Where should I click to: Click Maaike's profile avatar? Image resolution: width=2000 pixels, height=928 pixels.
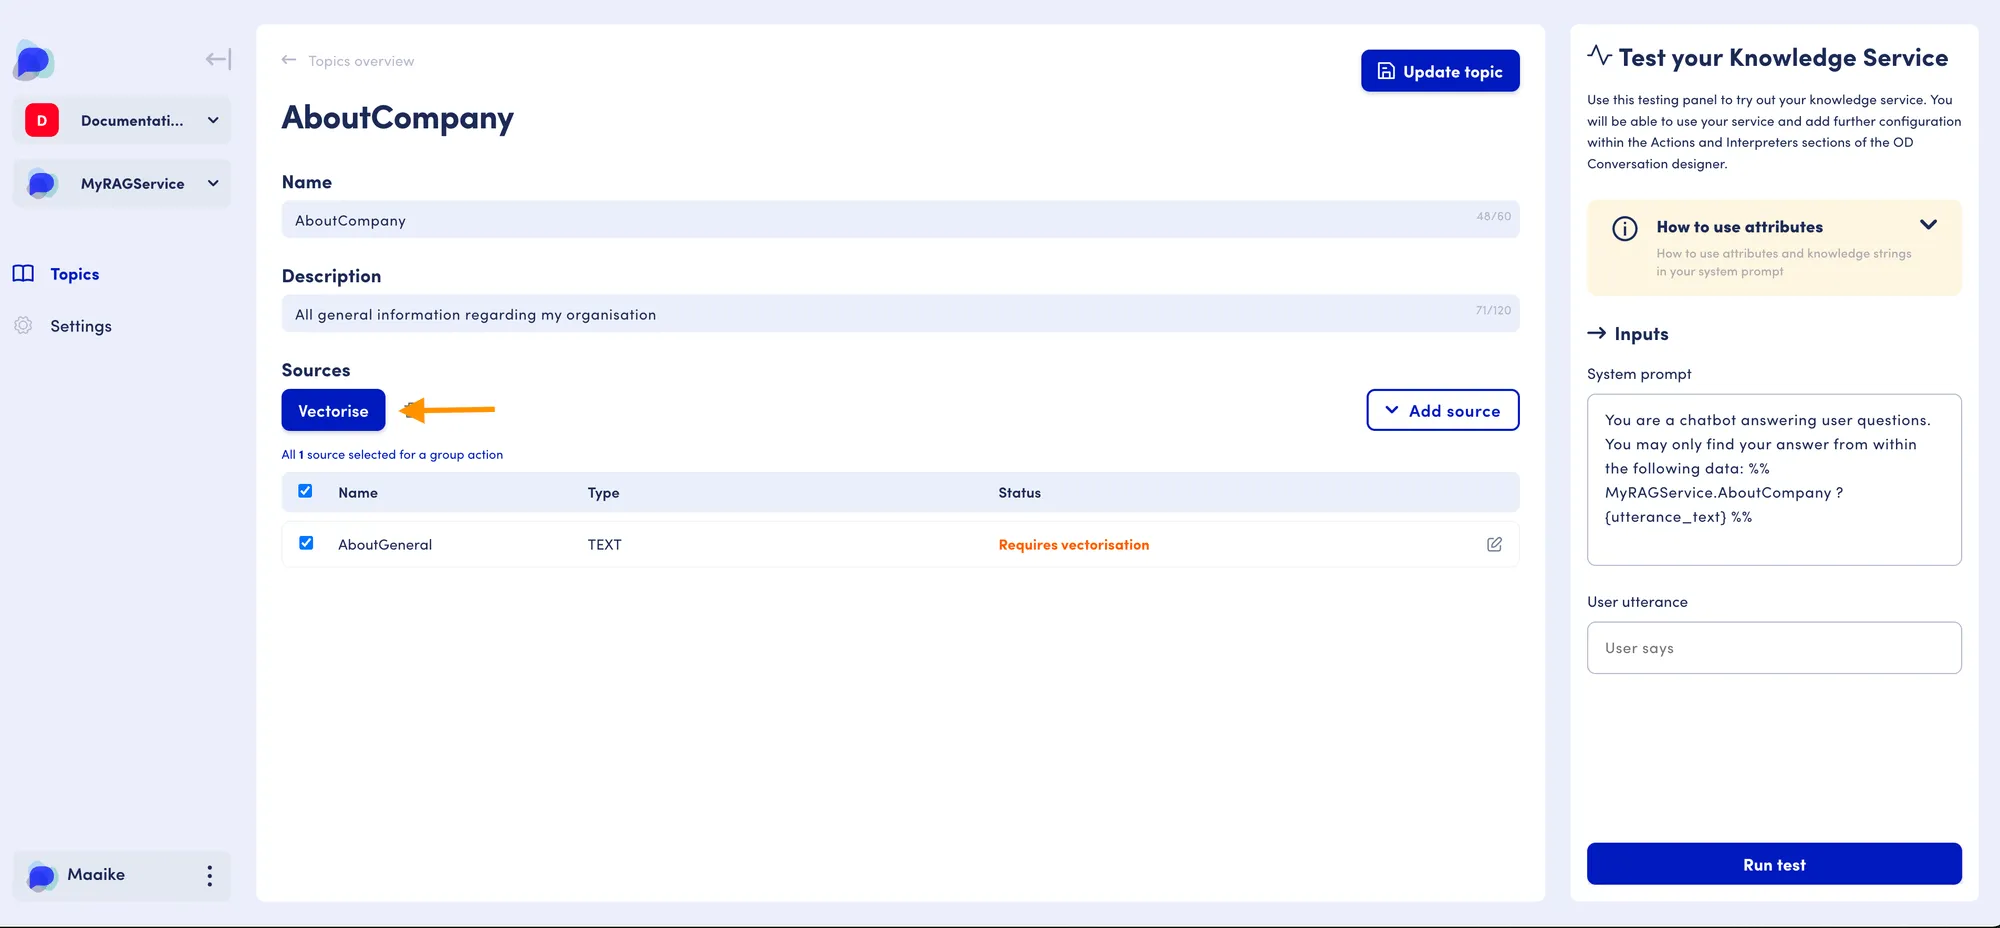41,876
